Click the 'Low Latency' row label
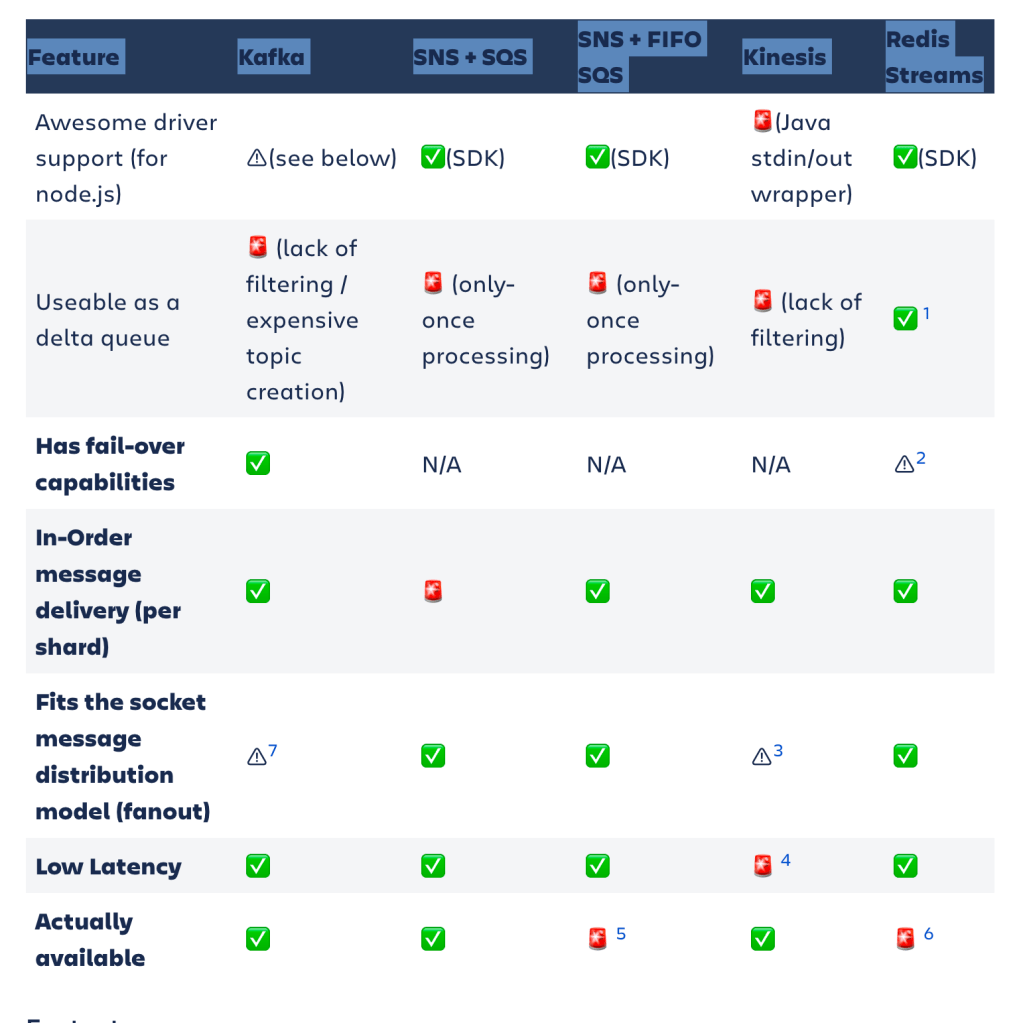The image size is (1019, 1023). pos(108,867)
